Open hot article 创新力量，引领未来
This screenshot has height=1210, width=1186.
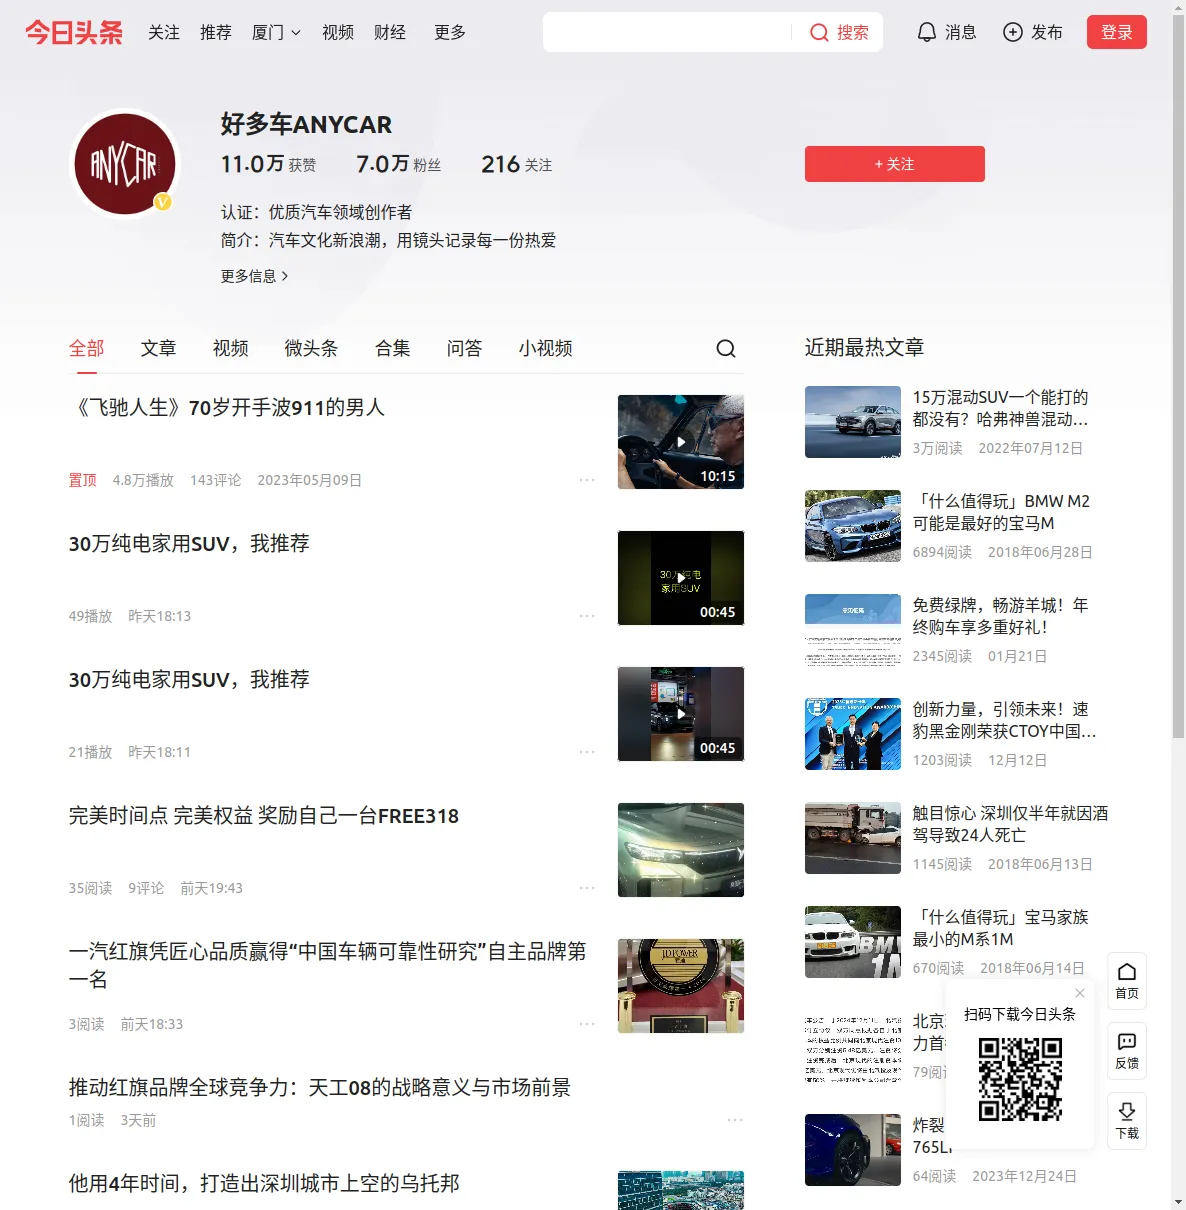click(x=1004, y=720)
